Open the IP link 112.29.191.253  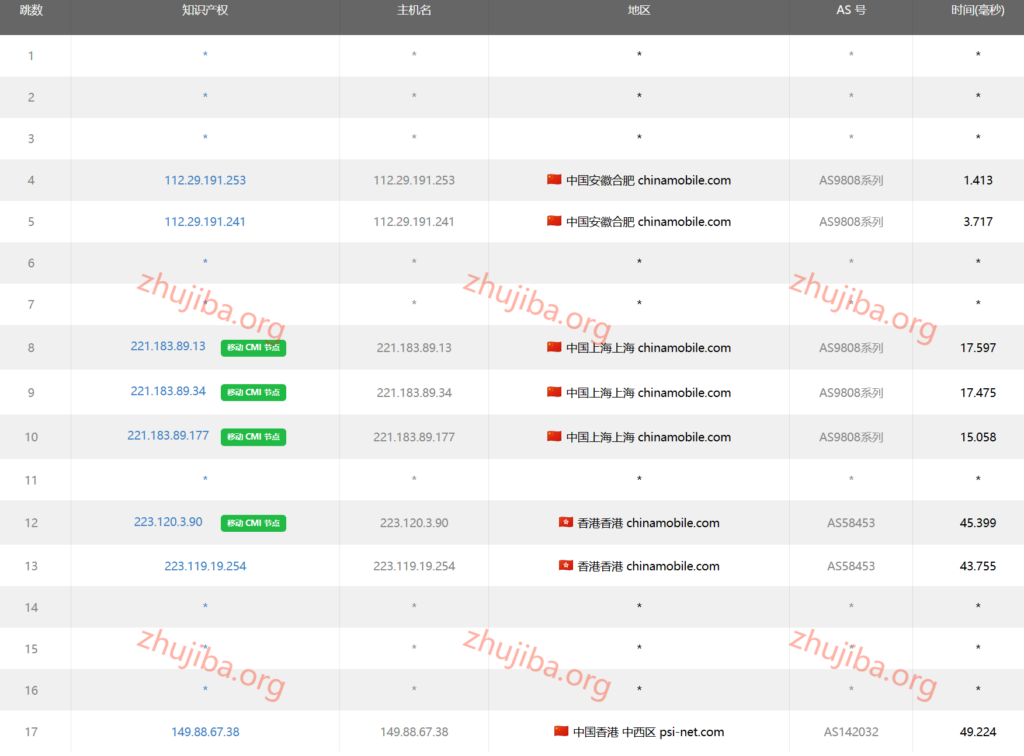tap(204, 180)
